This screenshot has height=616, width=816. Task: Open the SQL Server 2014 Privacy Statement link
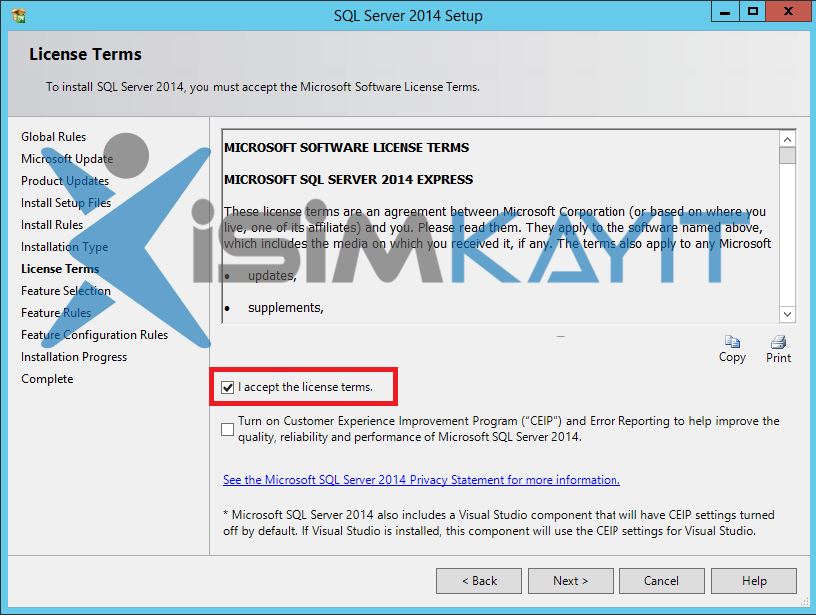(x=421, y=480)
